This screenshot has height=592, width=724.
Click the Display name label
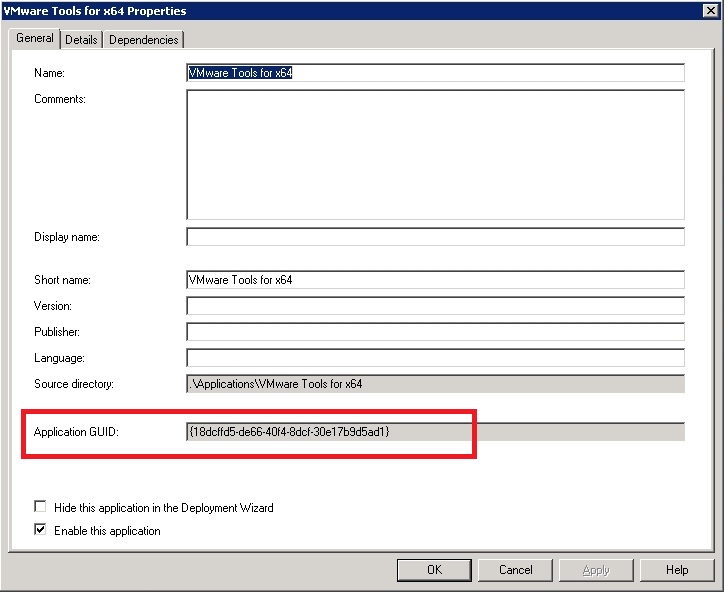pos(66,237)
